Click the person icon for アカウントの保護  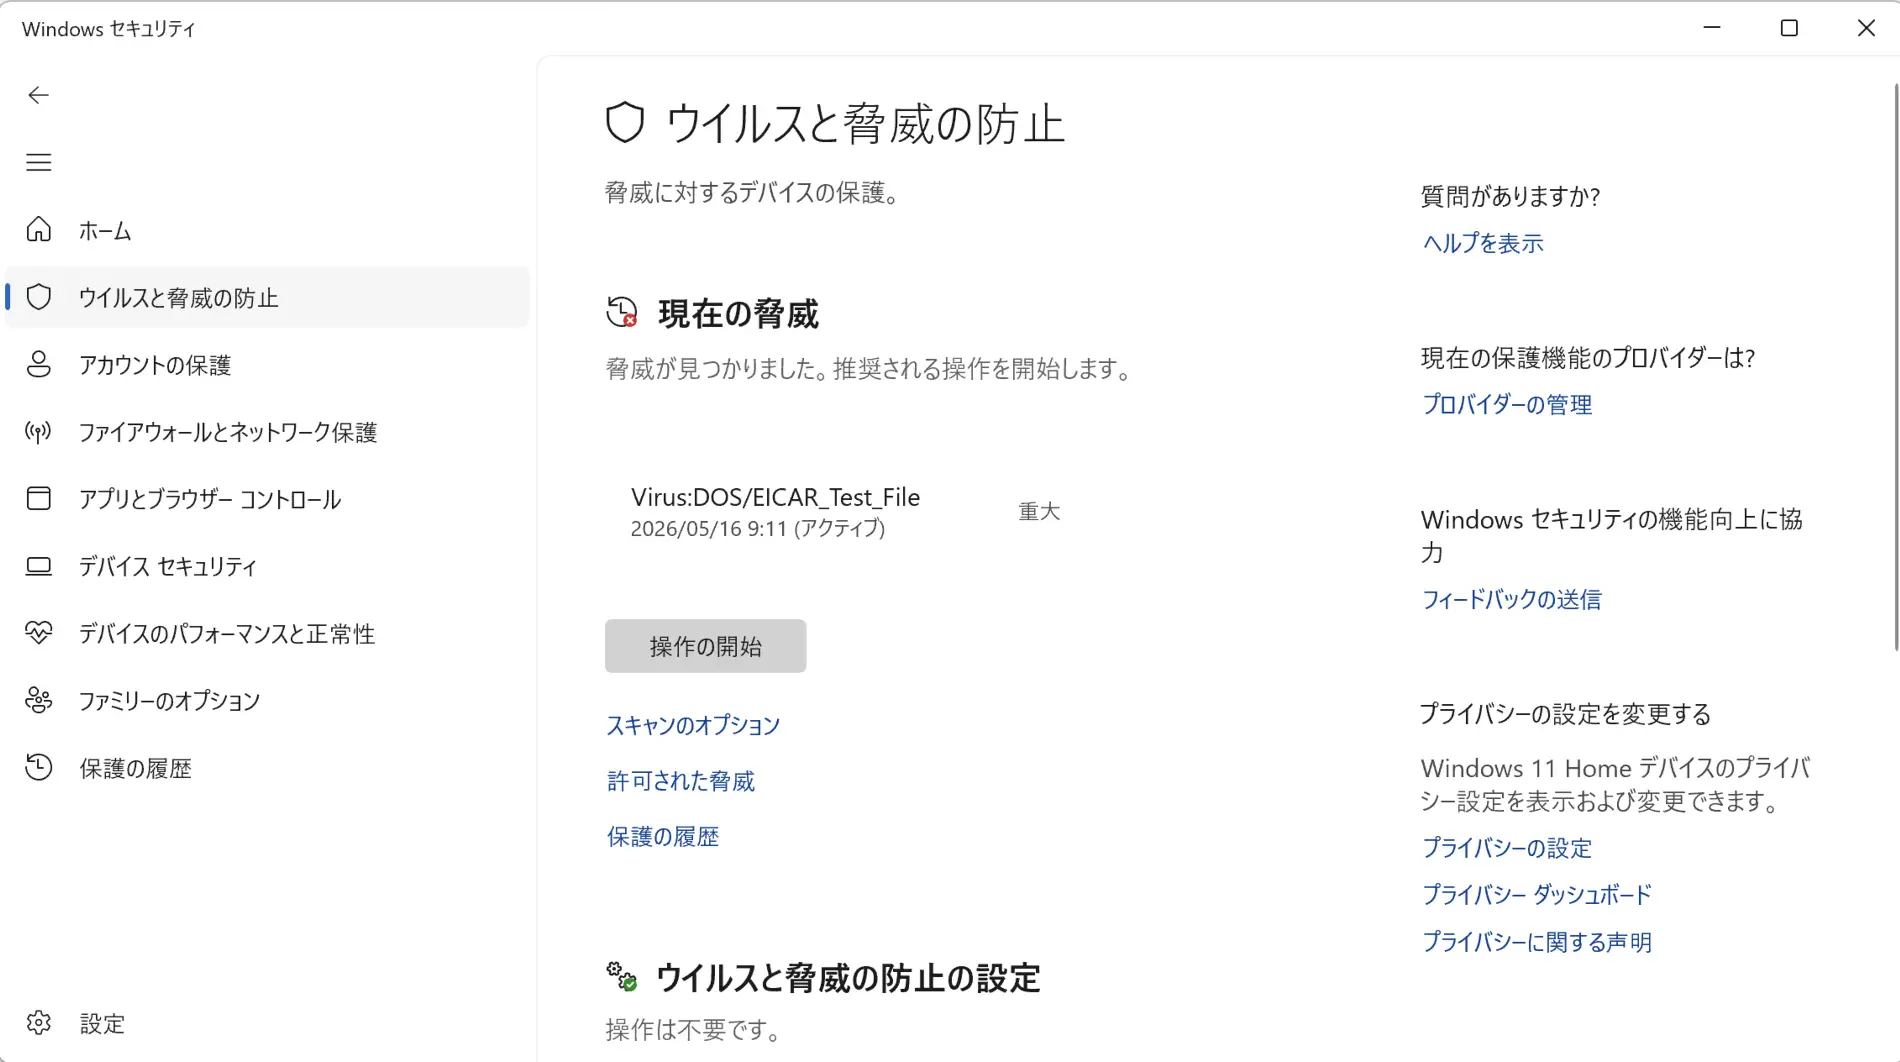pos(38,364)
